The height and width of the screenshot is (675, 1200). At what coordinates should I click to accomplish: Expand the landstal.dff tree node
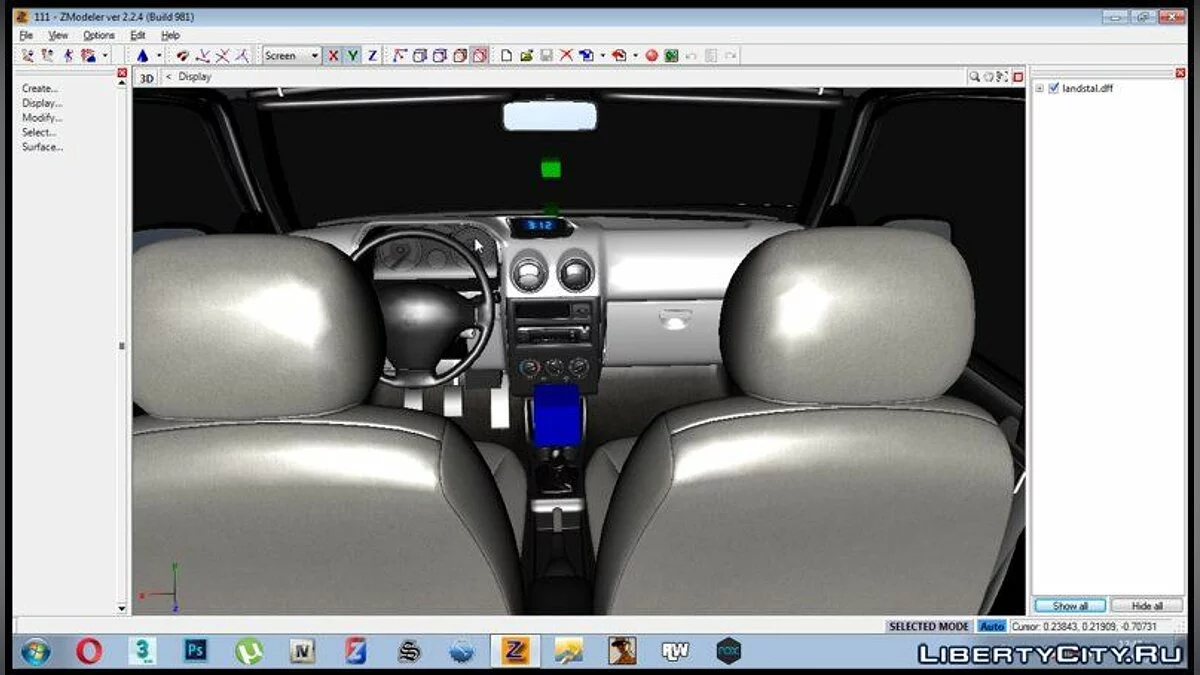pyautogui.click(x=1040, y=88)
